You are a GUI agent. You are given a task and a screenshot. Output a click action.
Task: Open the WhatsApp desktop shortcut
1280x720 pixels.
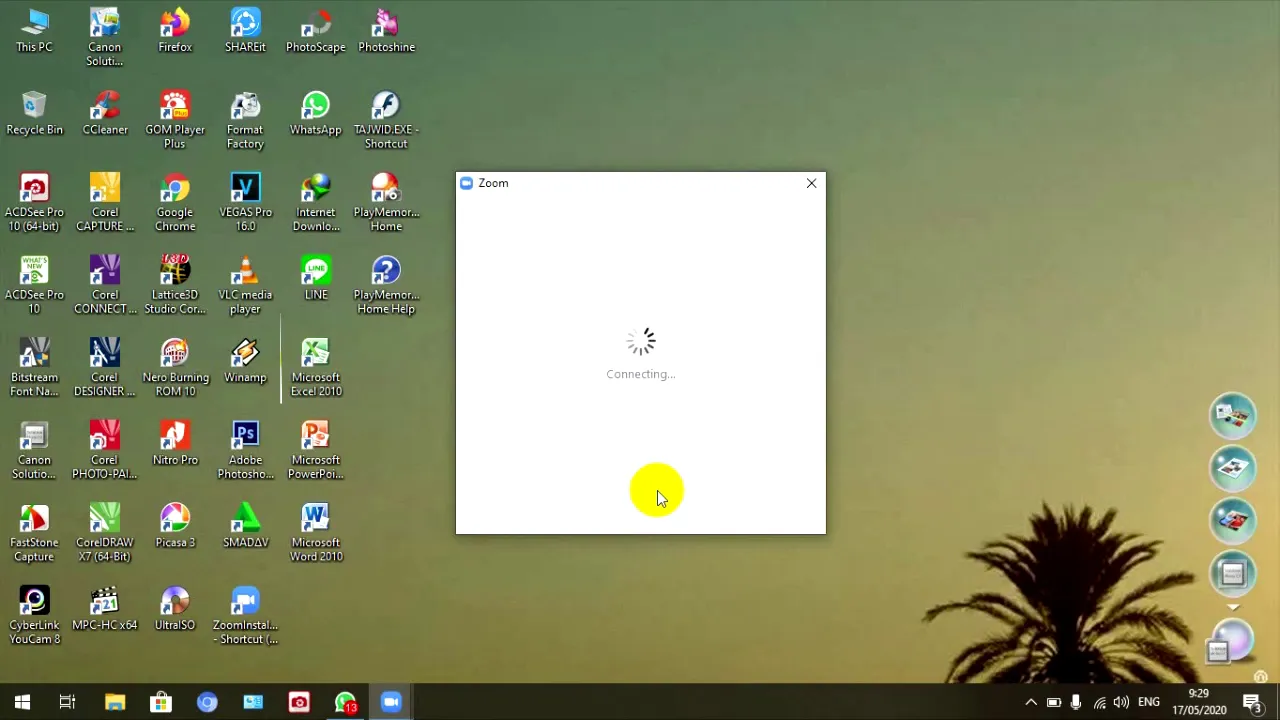tap(316, 113)
